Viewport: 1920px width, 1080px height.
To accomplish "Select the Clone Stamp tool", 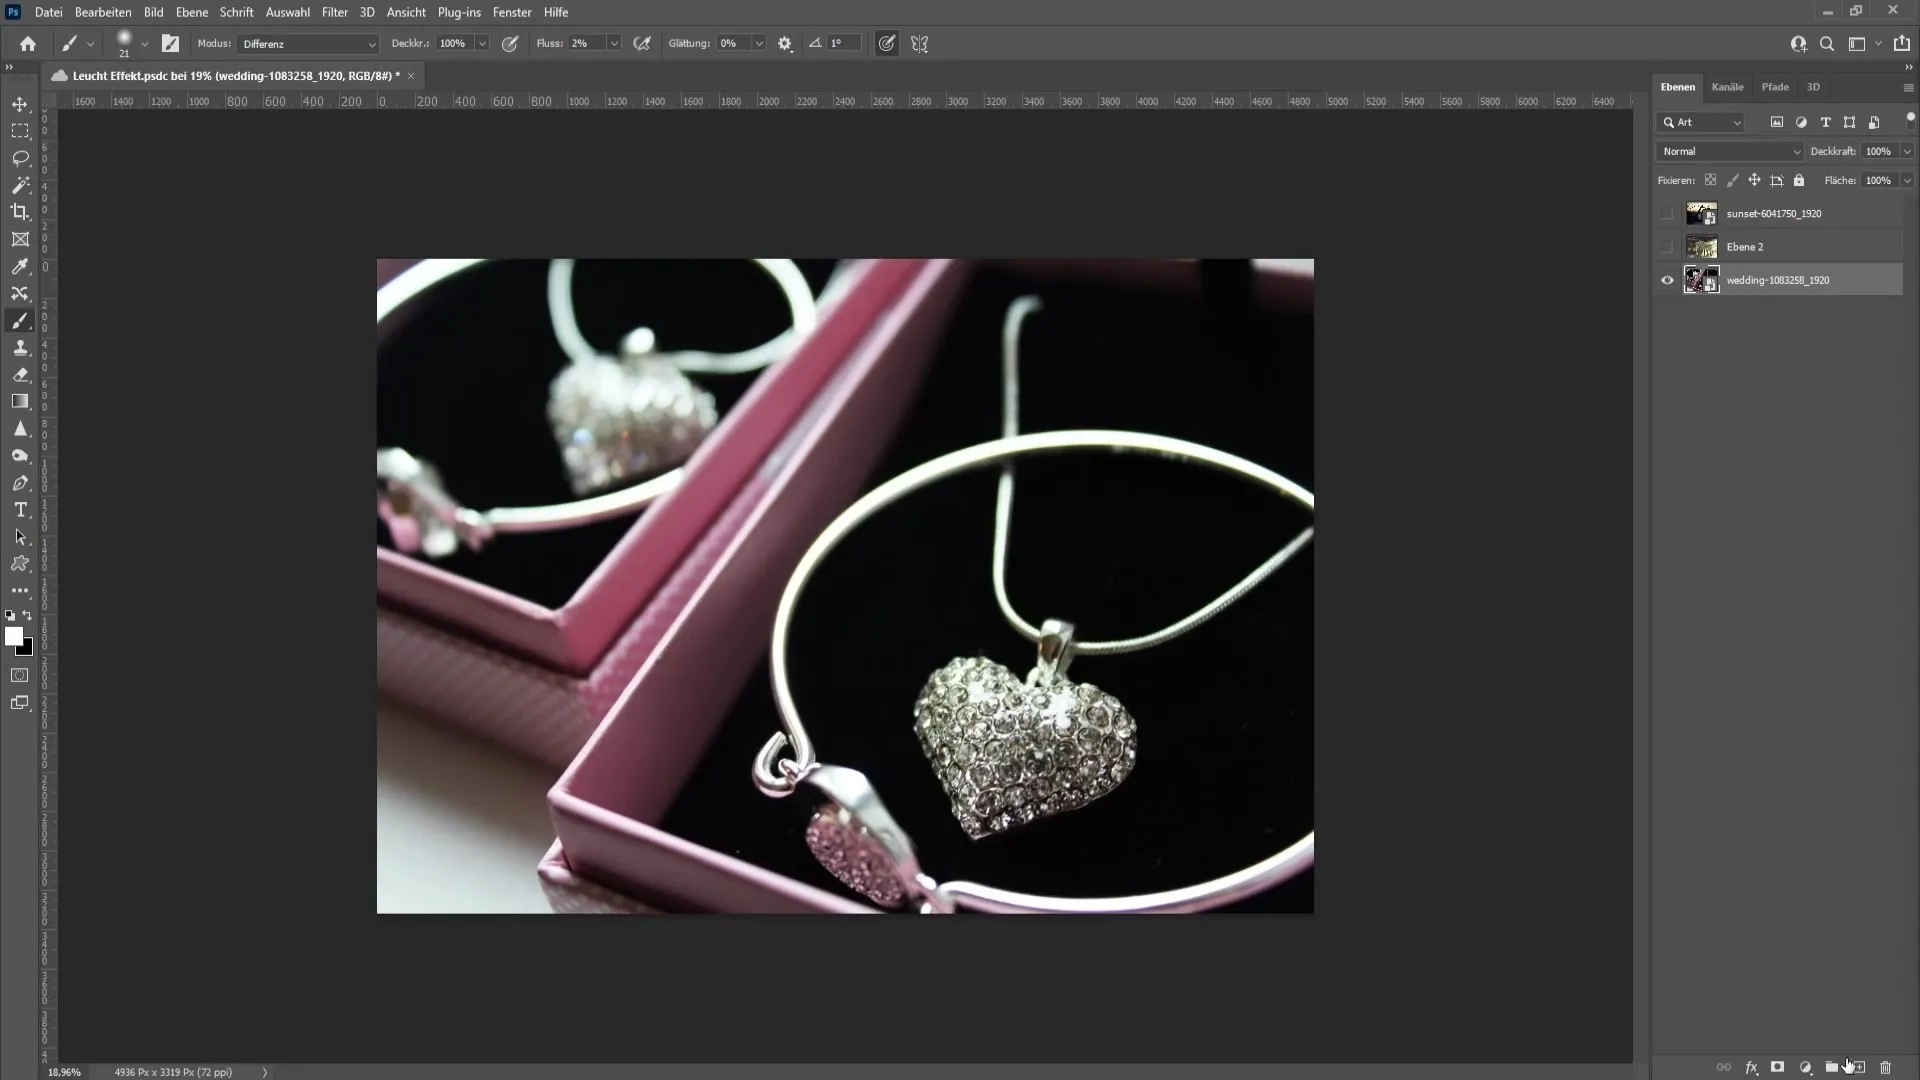I will (x=20, y=348).
